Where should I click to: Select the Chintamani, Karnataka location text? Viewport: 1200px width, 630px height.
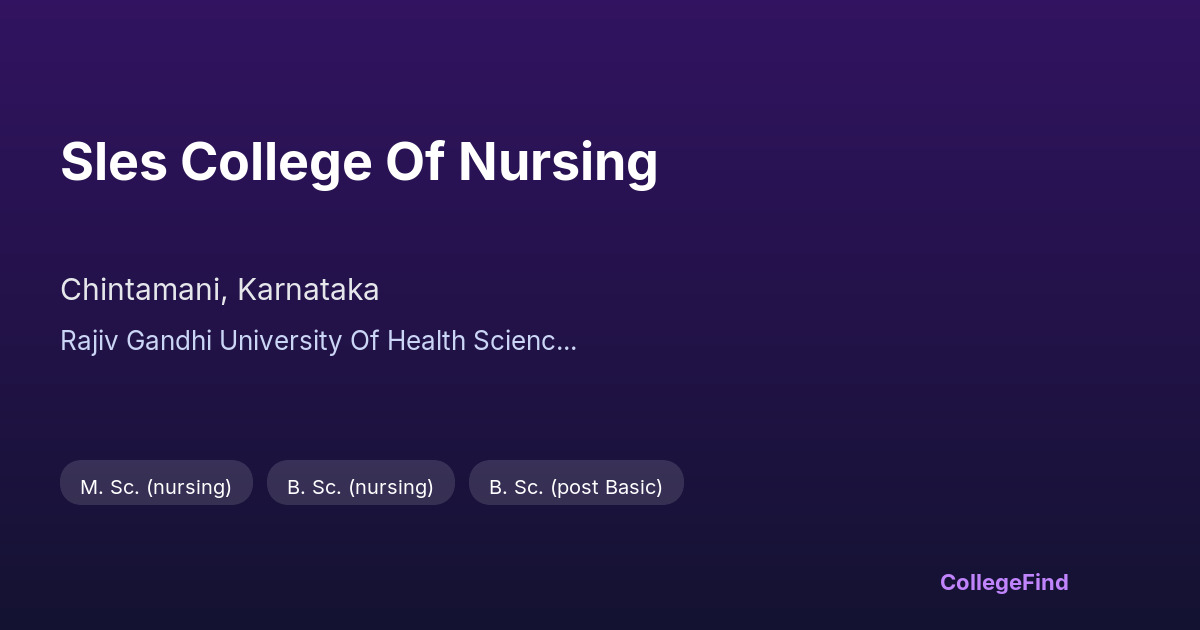[x=219, y=290]
